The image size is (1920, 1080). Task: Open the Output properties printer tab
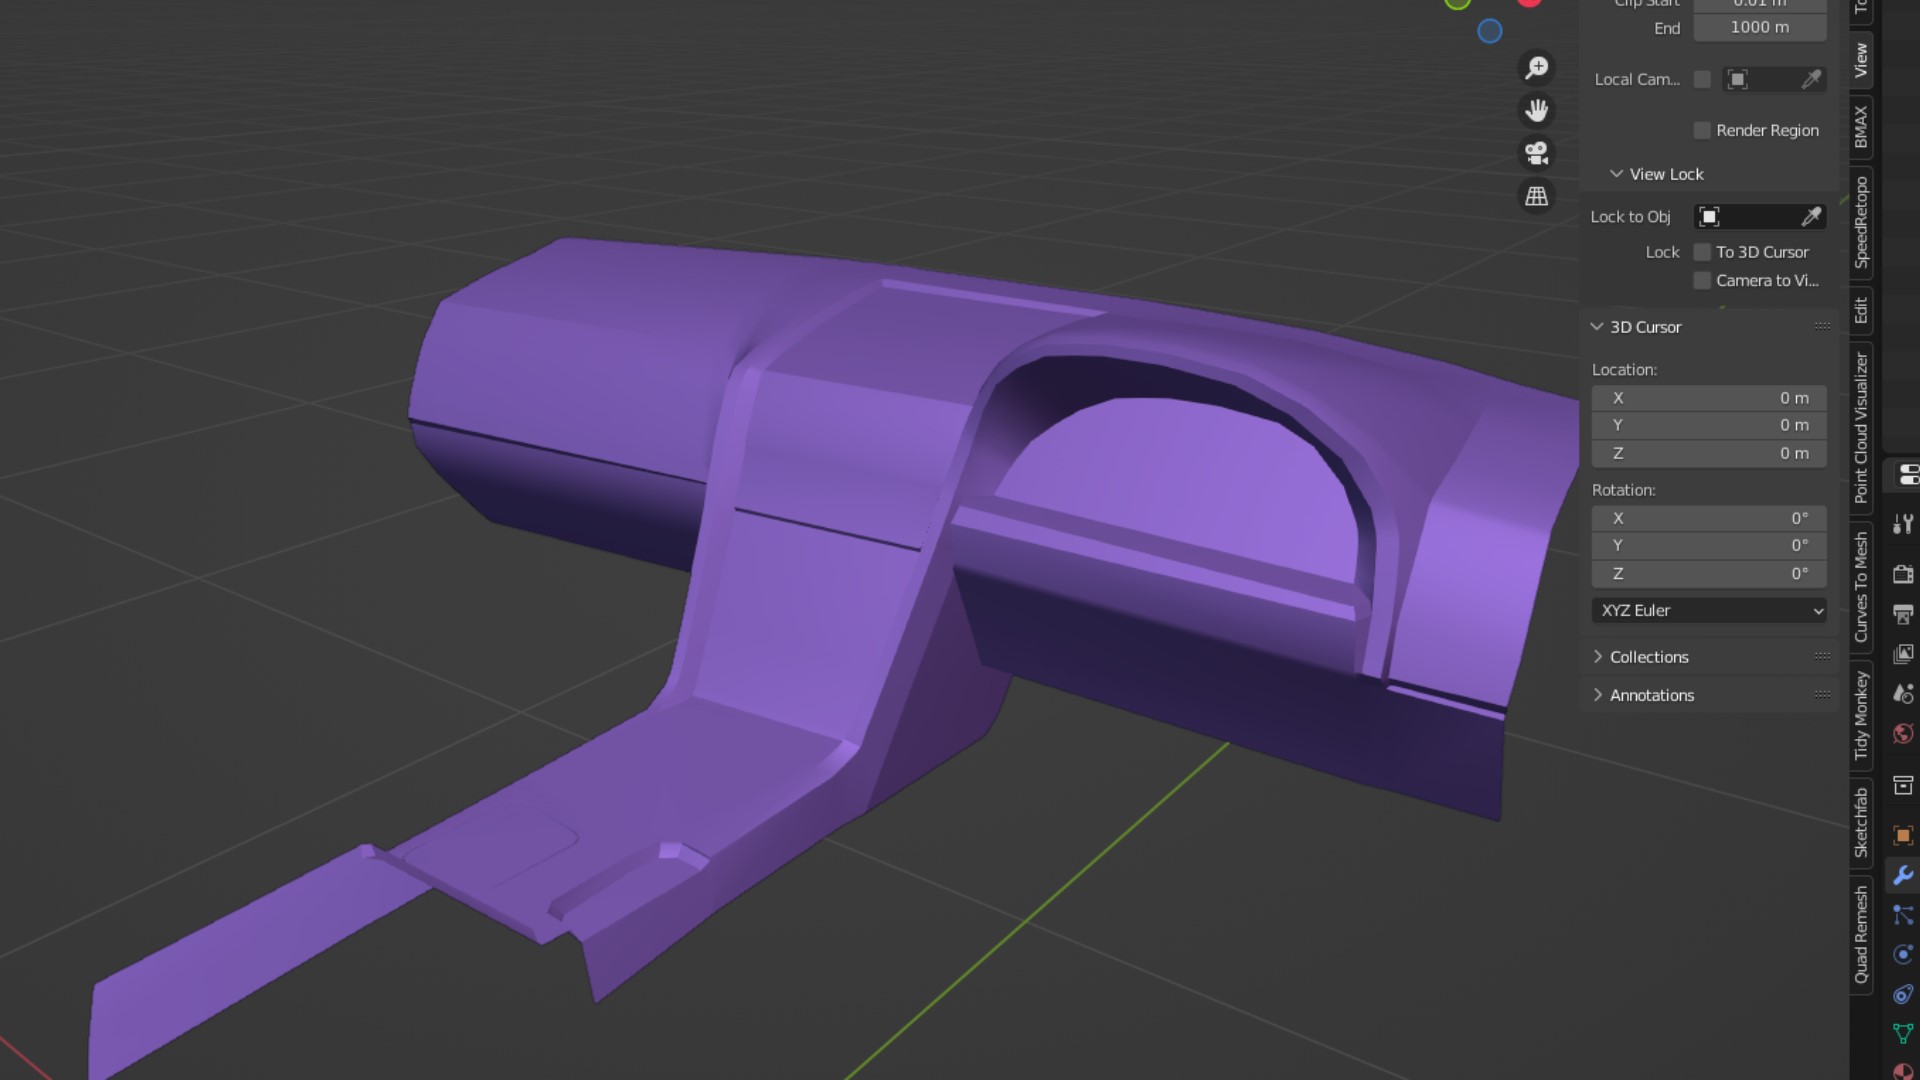(x=1902, y=614)
